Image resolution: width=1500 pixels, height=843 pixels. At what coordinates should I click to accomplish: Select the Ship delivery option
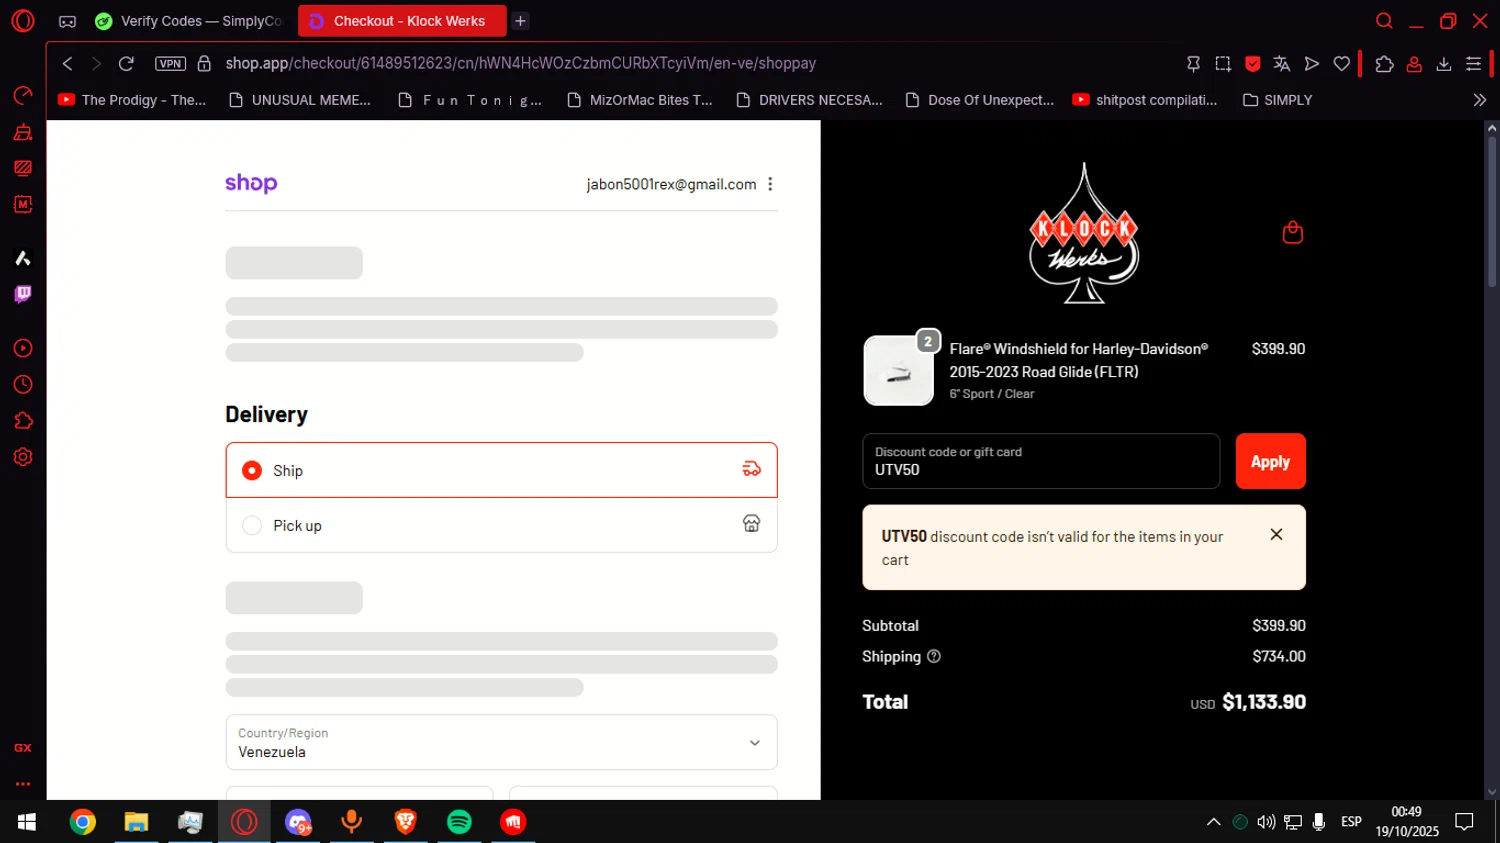[501, 470]
